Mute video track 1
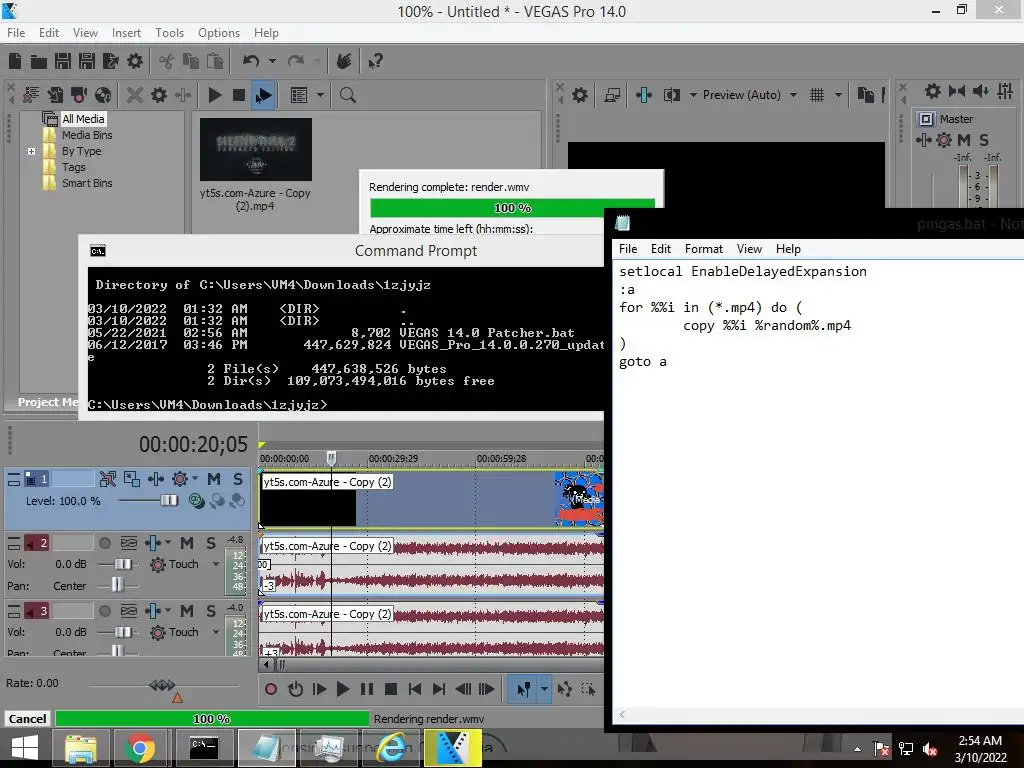The height and width of the screenshot is (768, 1024). (x=214, y=479)
